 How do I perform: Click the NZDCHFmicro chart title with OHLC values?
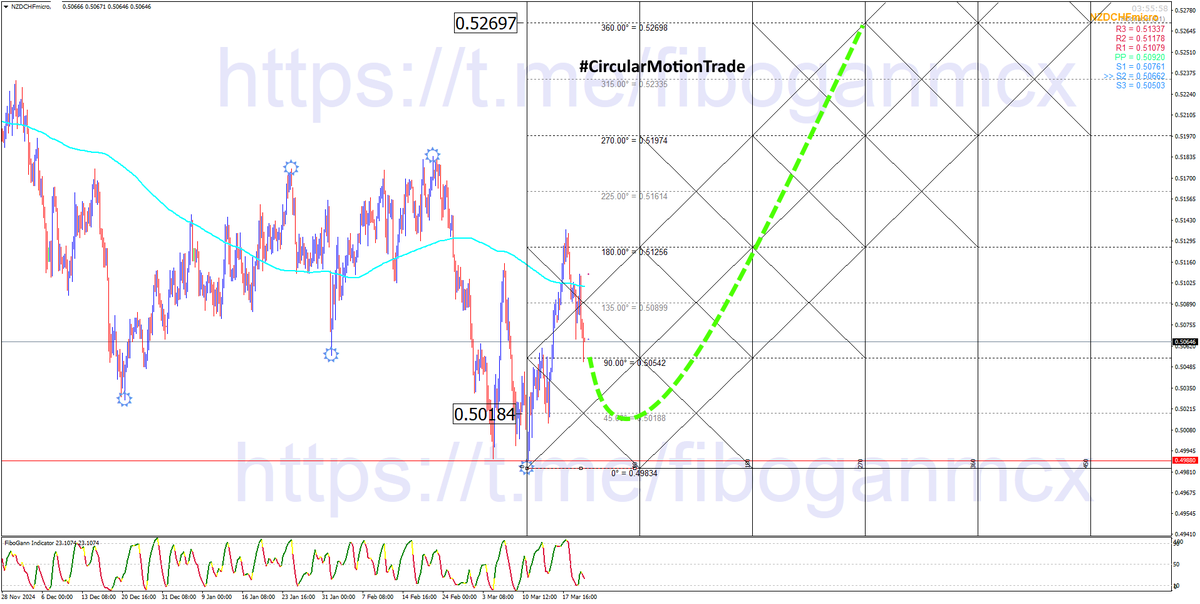pyautogui.click(x=77, y=7)
